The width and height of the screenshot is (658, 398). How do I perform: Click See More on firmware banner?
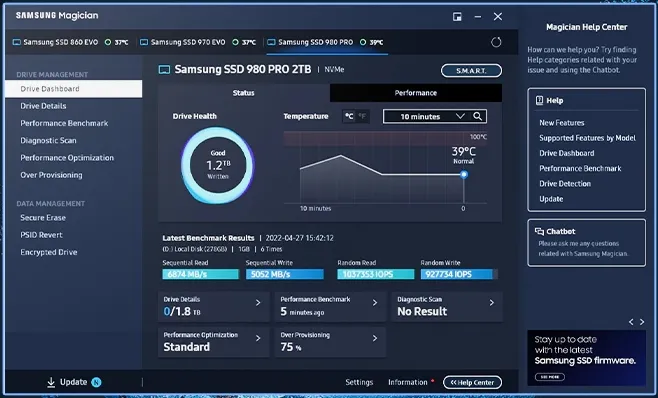(550, 377)
